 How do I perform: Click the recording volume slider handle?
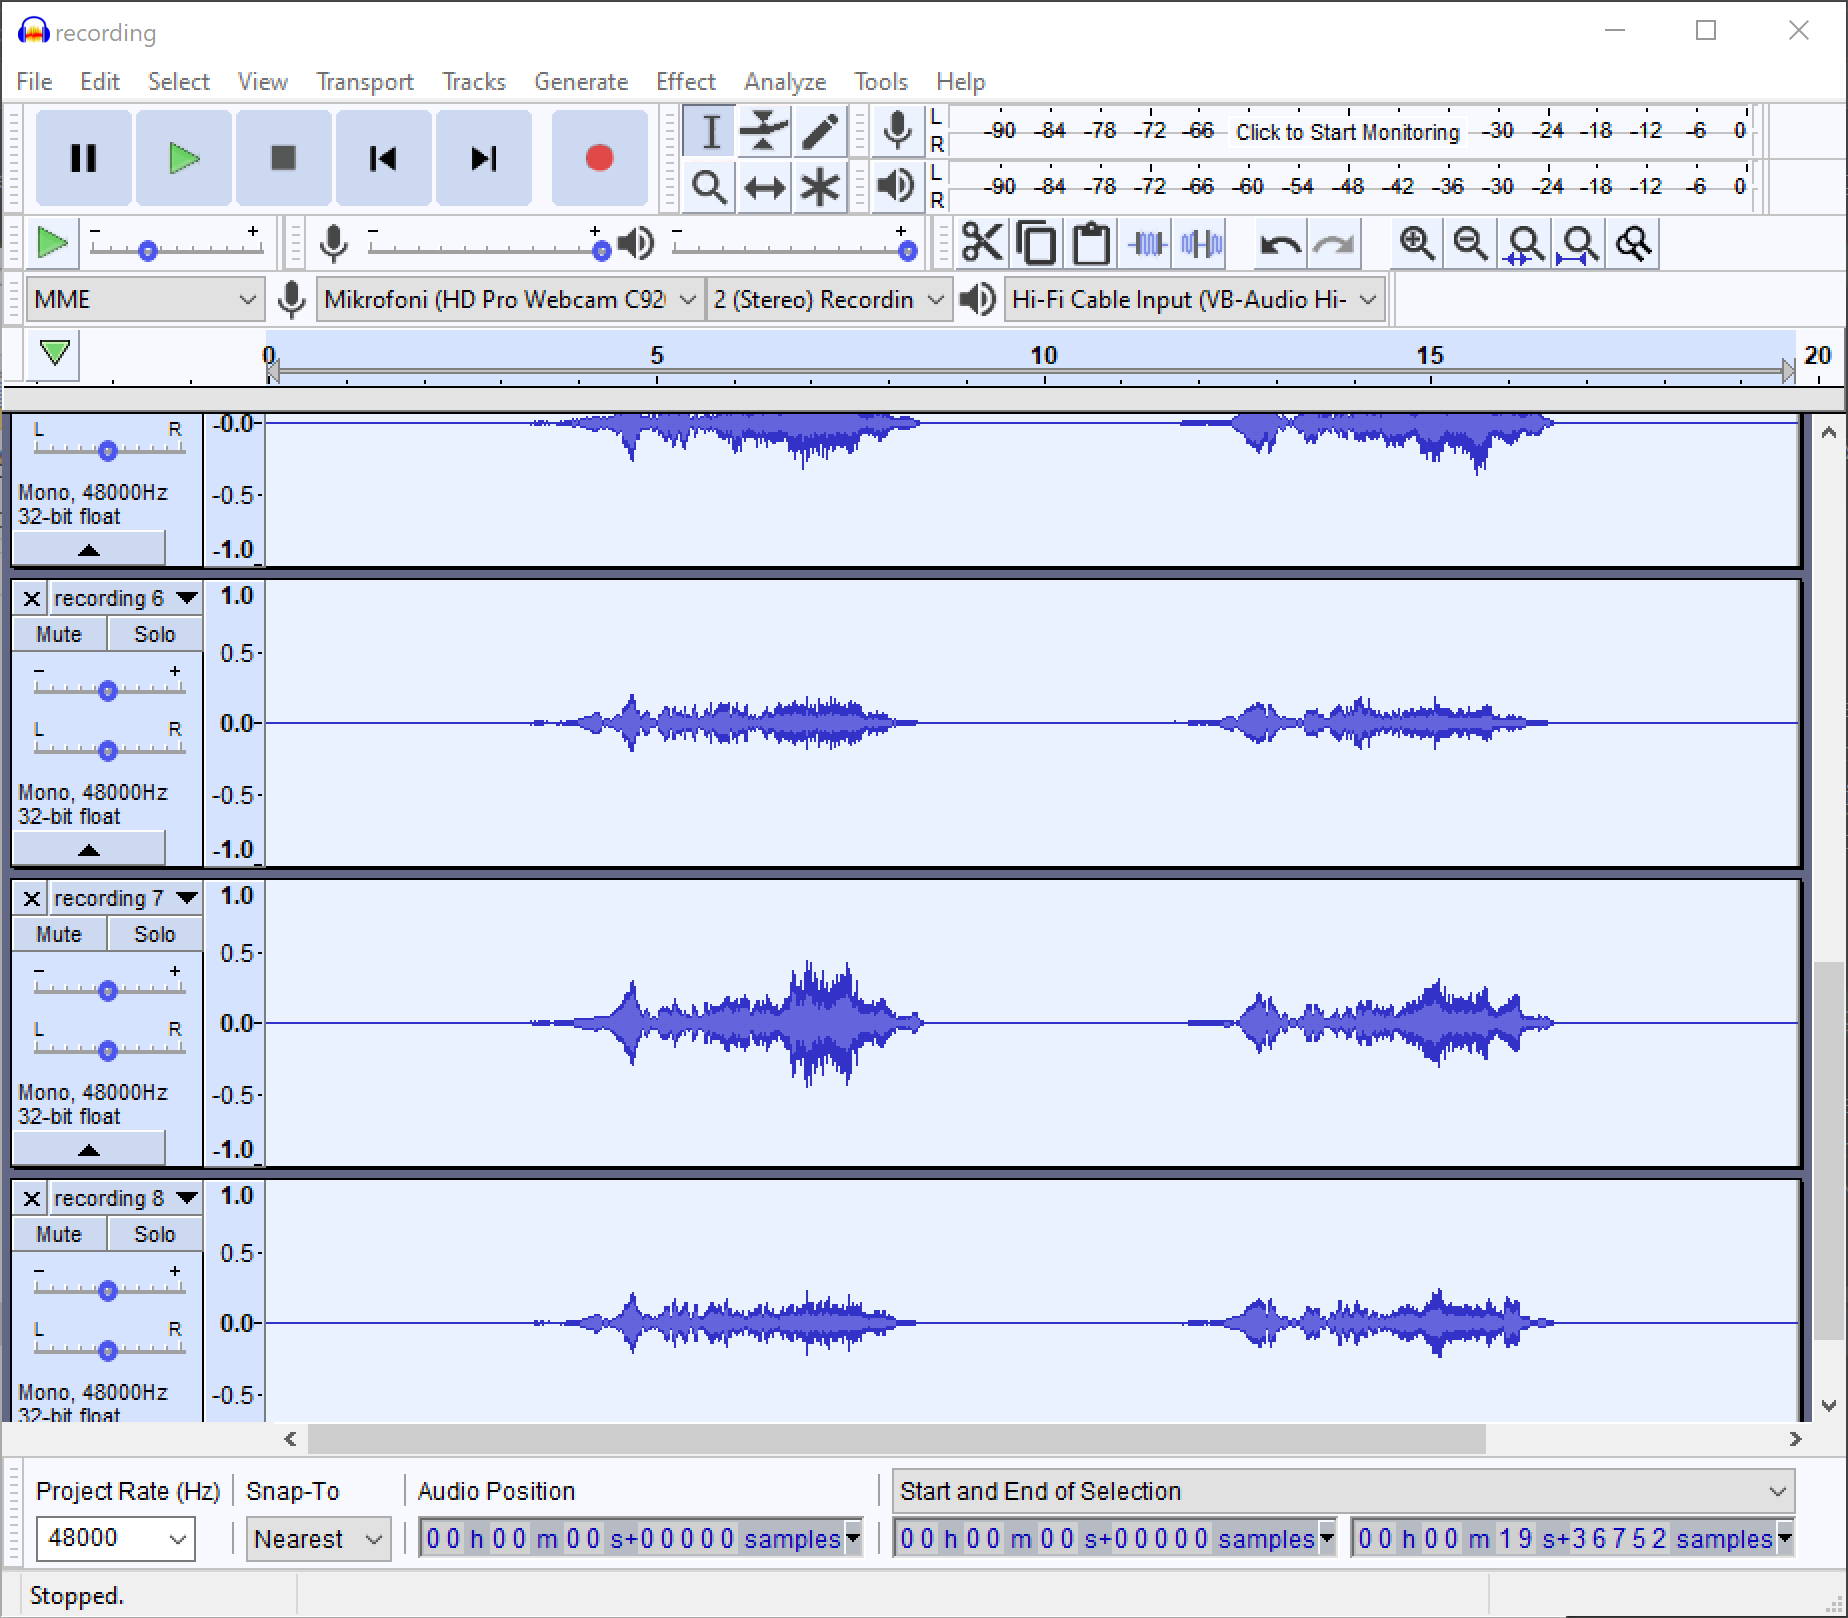point(600,252)
